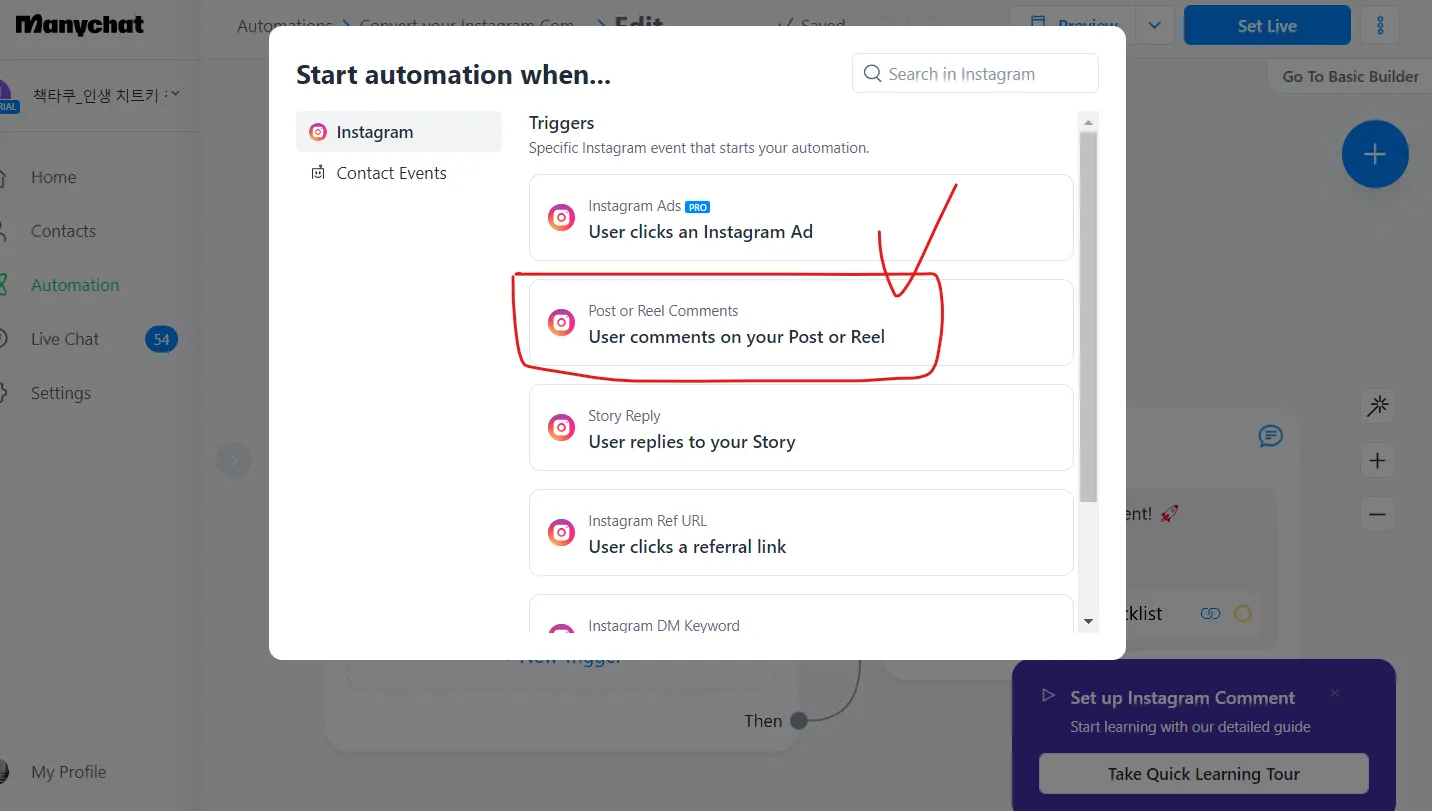Click the chat bubble icon on the message node
This screenshot has width=1432, height=811.
click(1270, 436)
